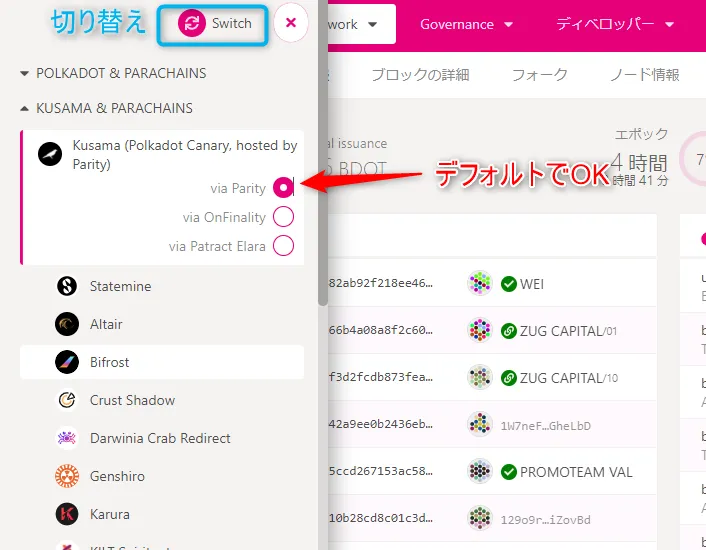The width and height of the screenshot is (706, 550).
Task: Switch to ブロックの詳細 tab
Action: (420, 75)
